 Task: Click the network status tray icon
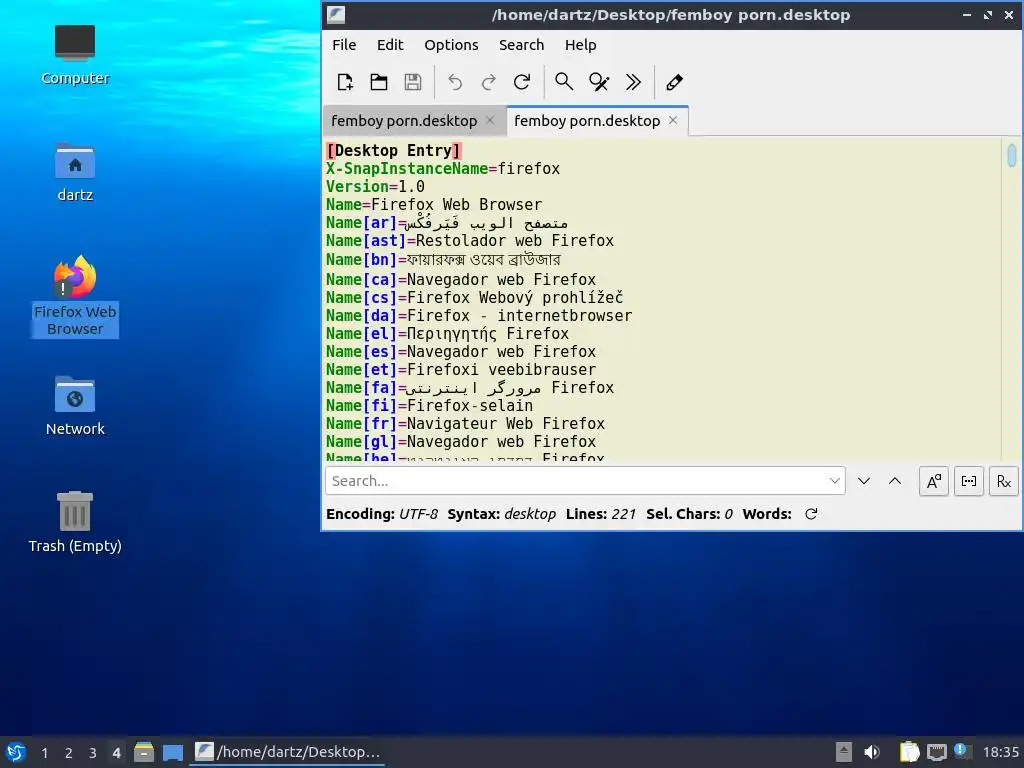(936, 752)
